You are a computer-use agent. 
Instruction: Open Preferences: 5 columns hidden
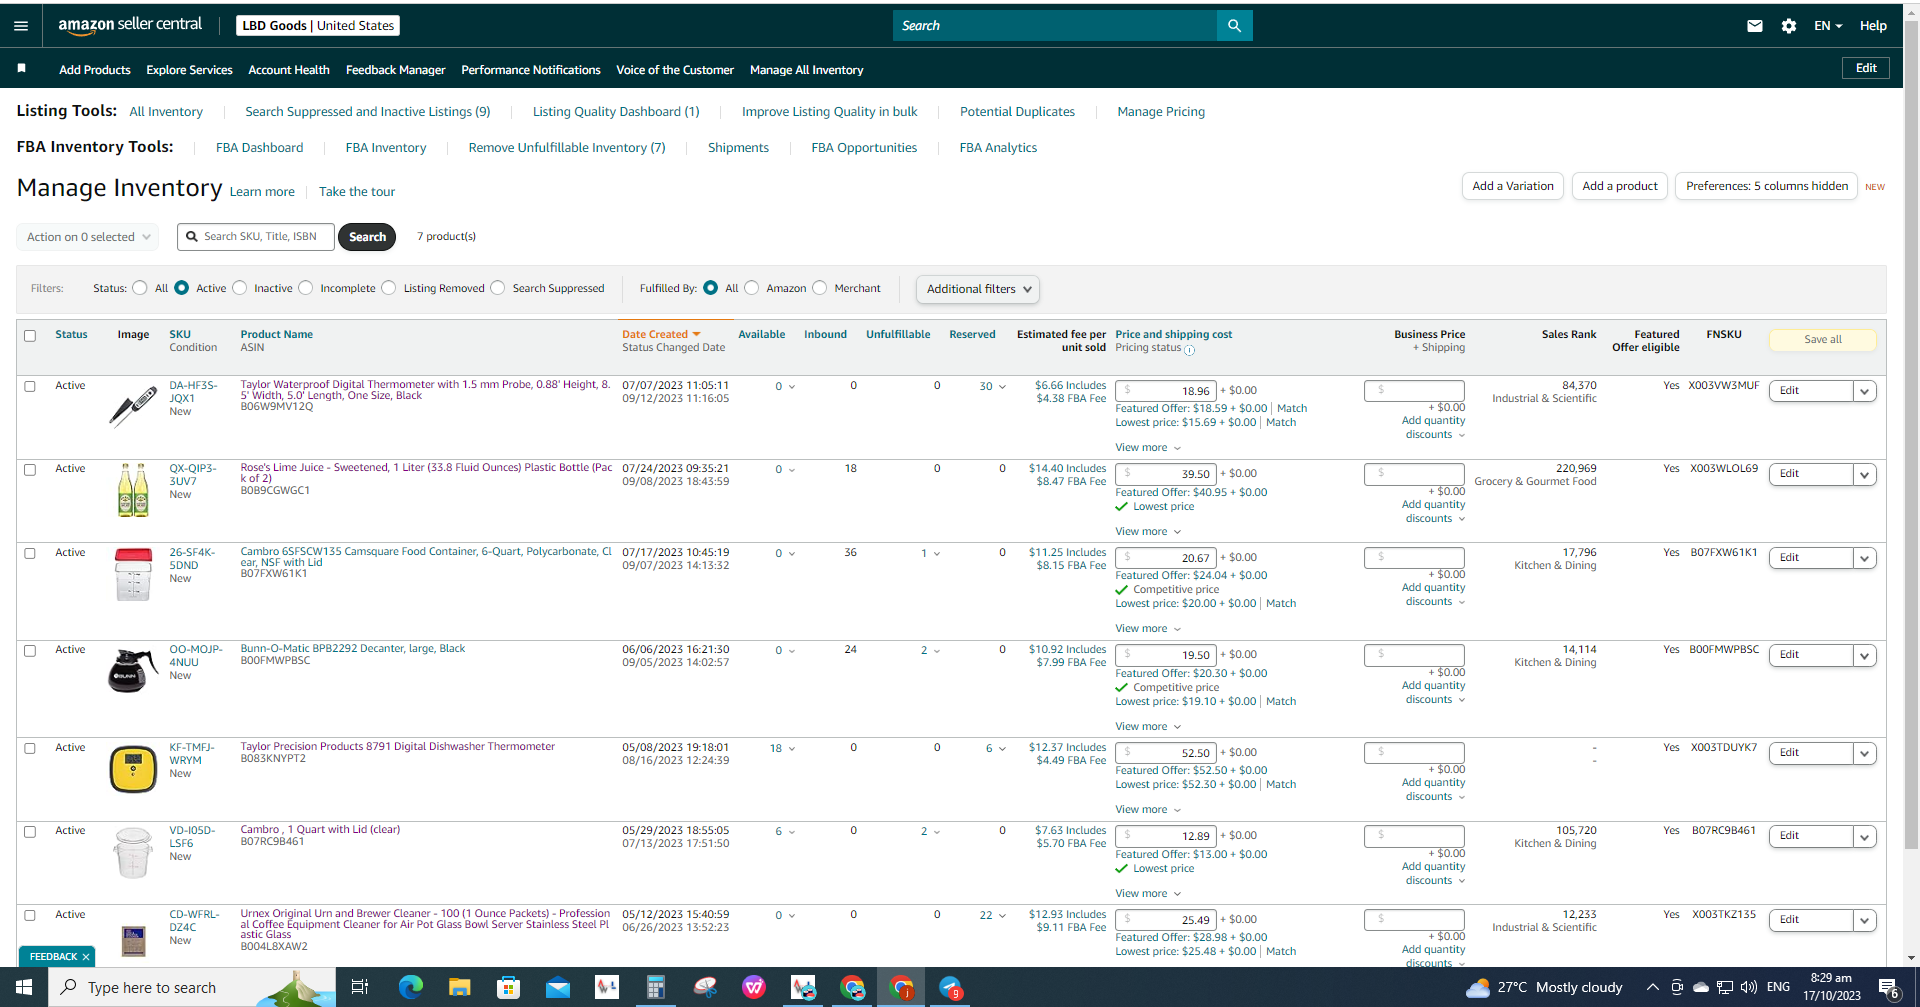(x=1767, y=186)
